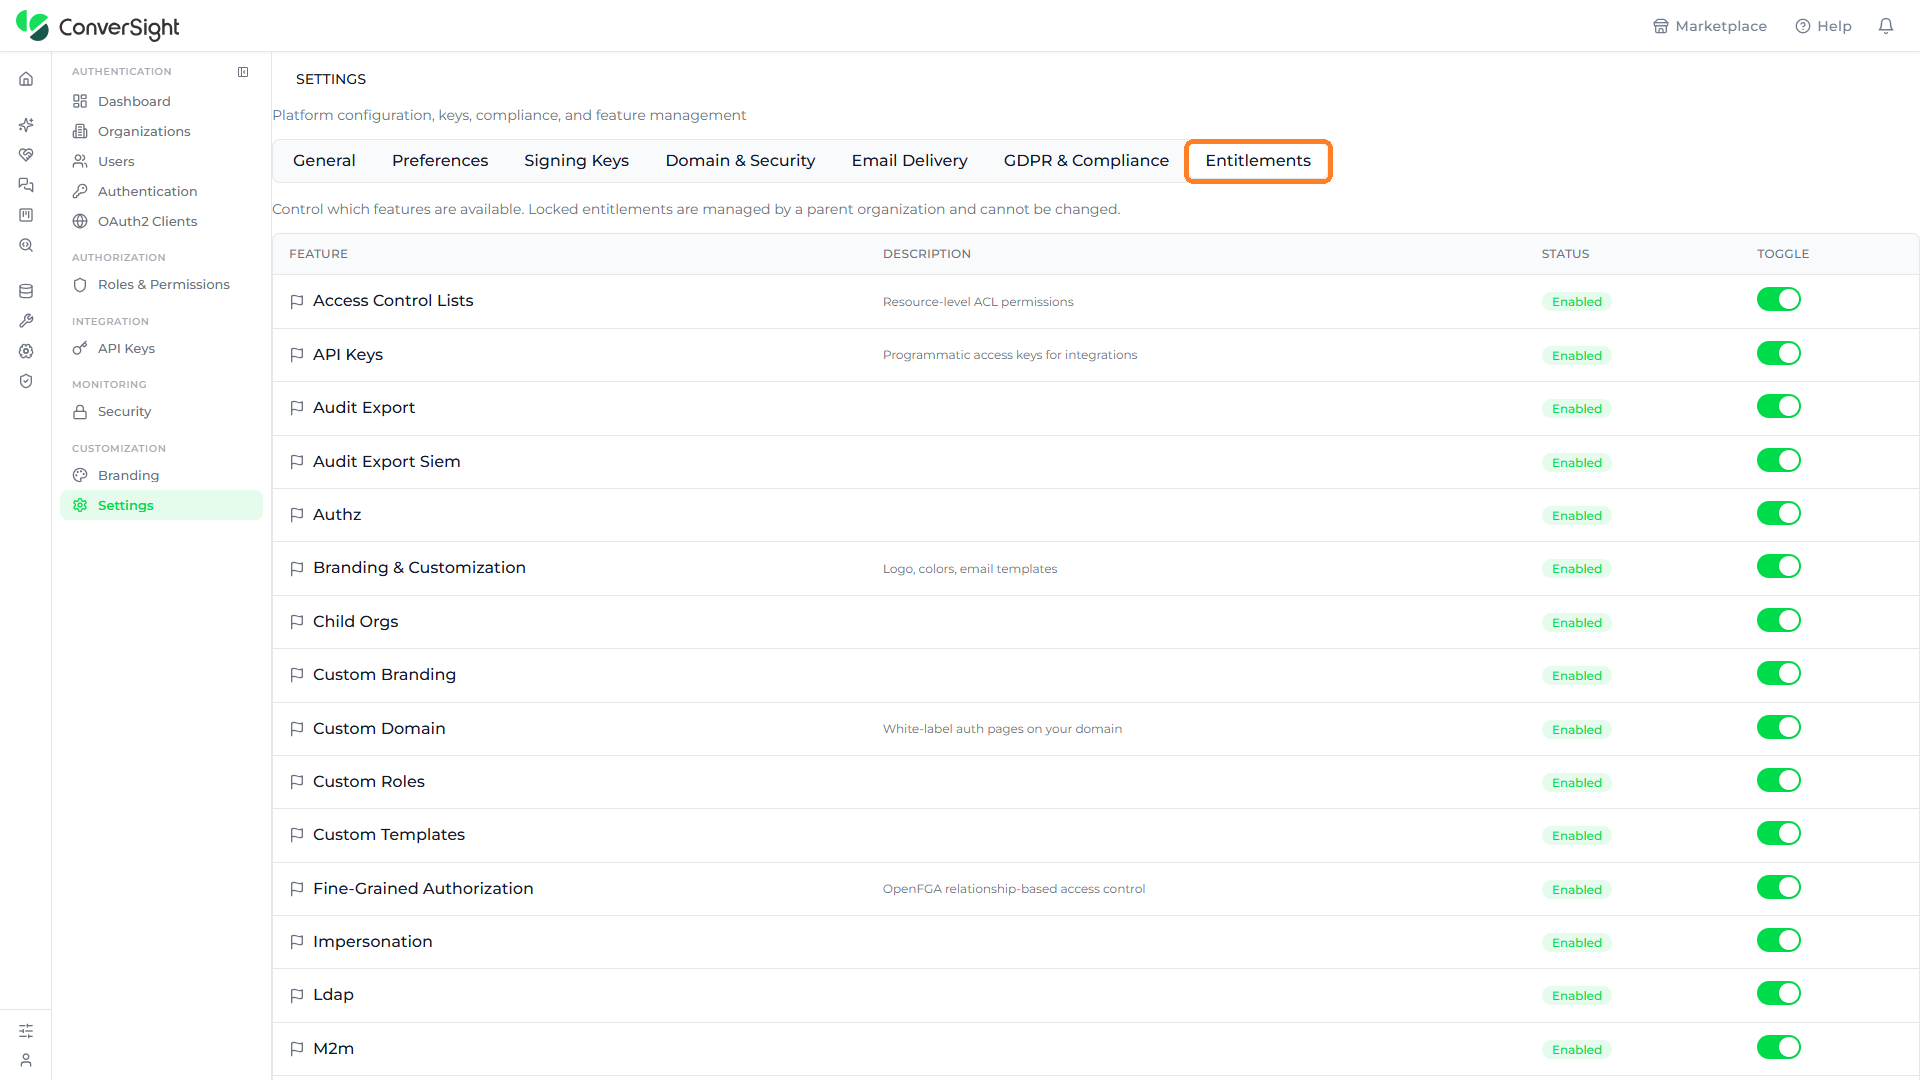Open Help in the top bar

point(1824,26)
